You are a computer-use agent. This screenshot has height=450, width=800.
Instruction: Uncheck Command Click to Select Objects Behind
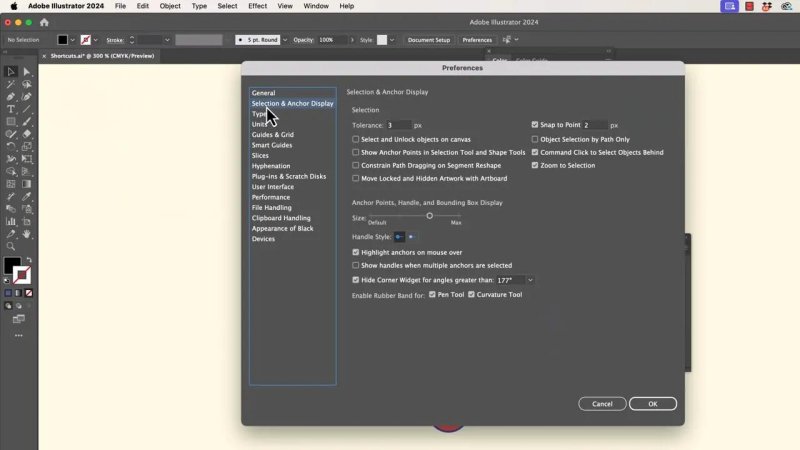click(535, 152)
